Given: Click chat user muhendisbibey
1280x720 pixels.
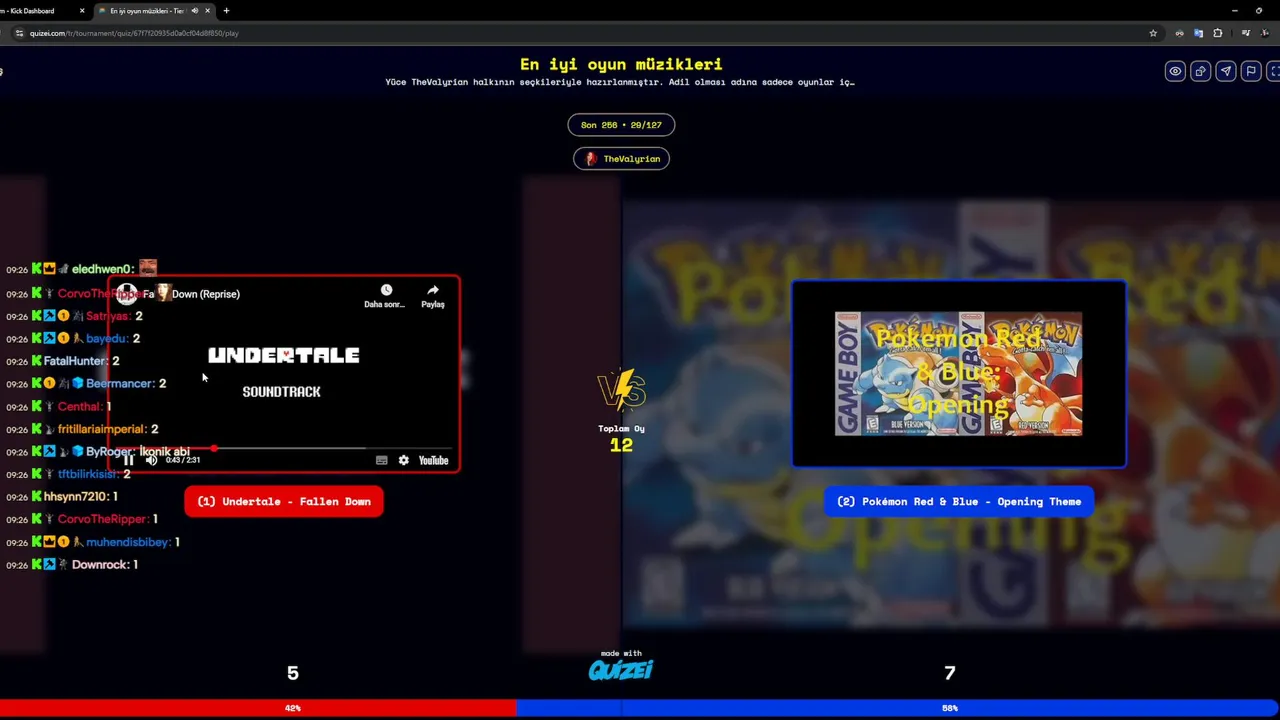Looking at the screenshot, I should pos(129,542).
